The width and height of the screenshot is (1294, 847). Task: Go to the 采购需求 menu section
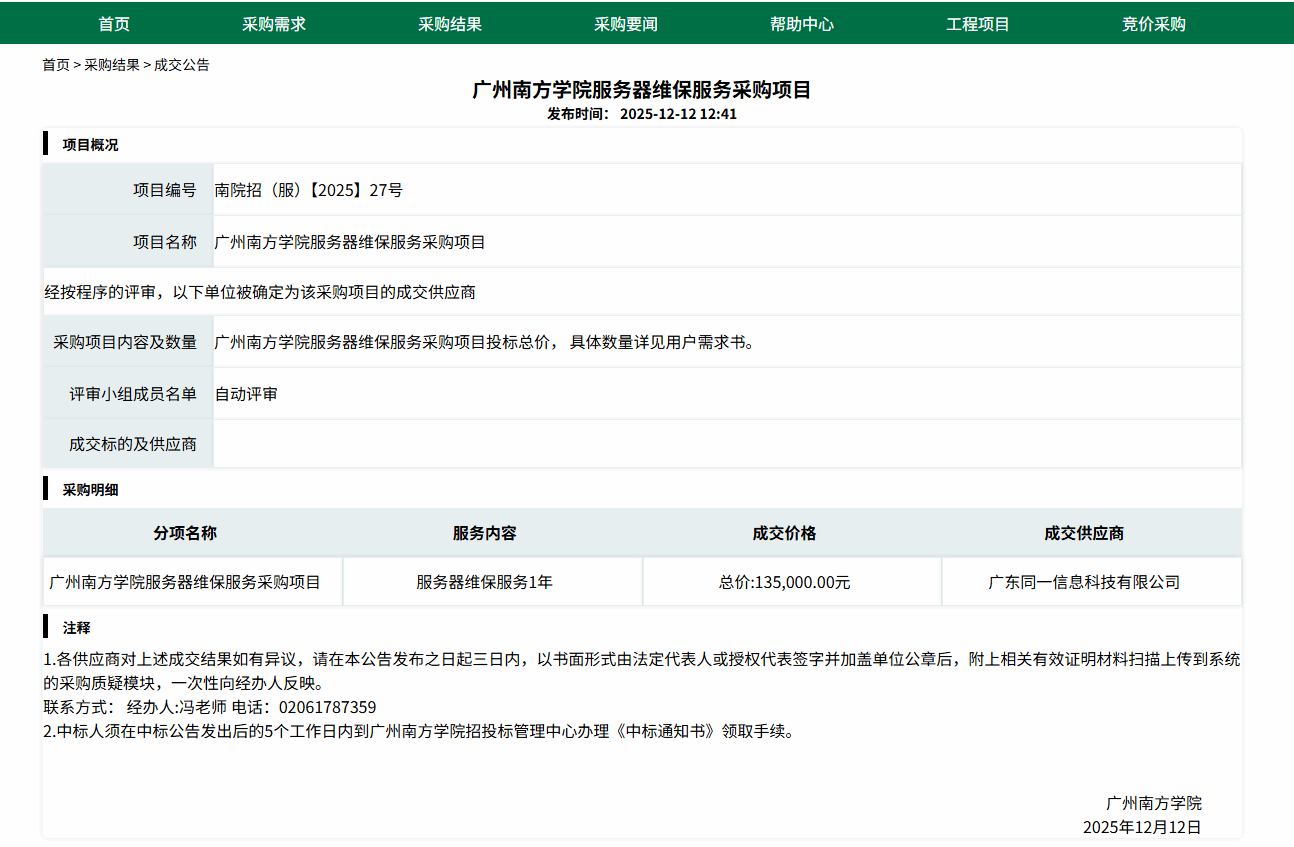(x=273, y=24)
